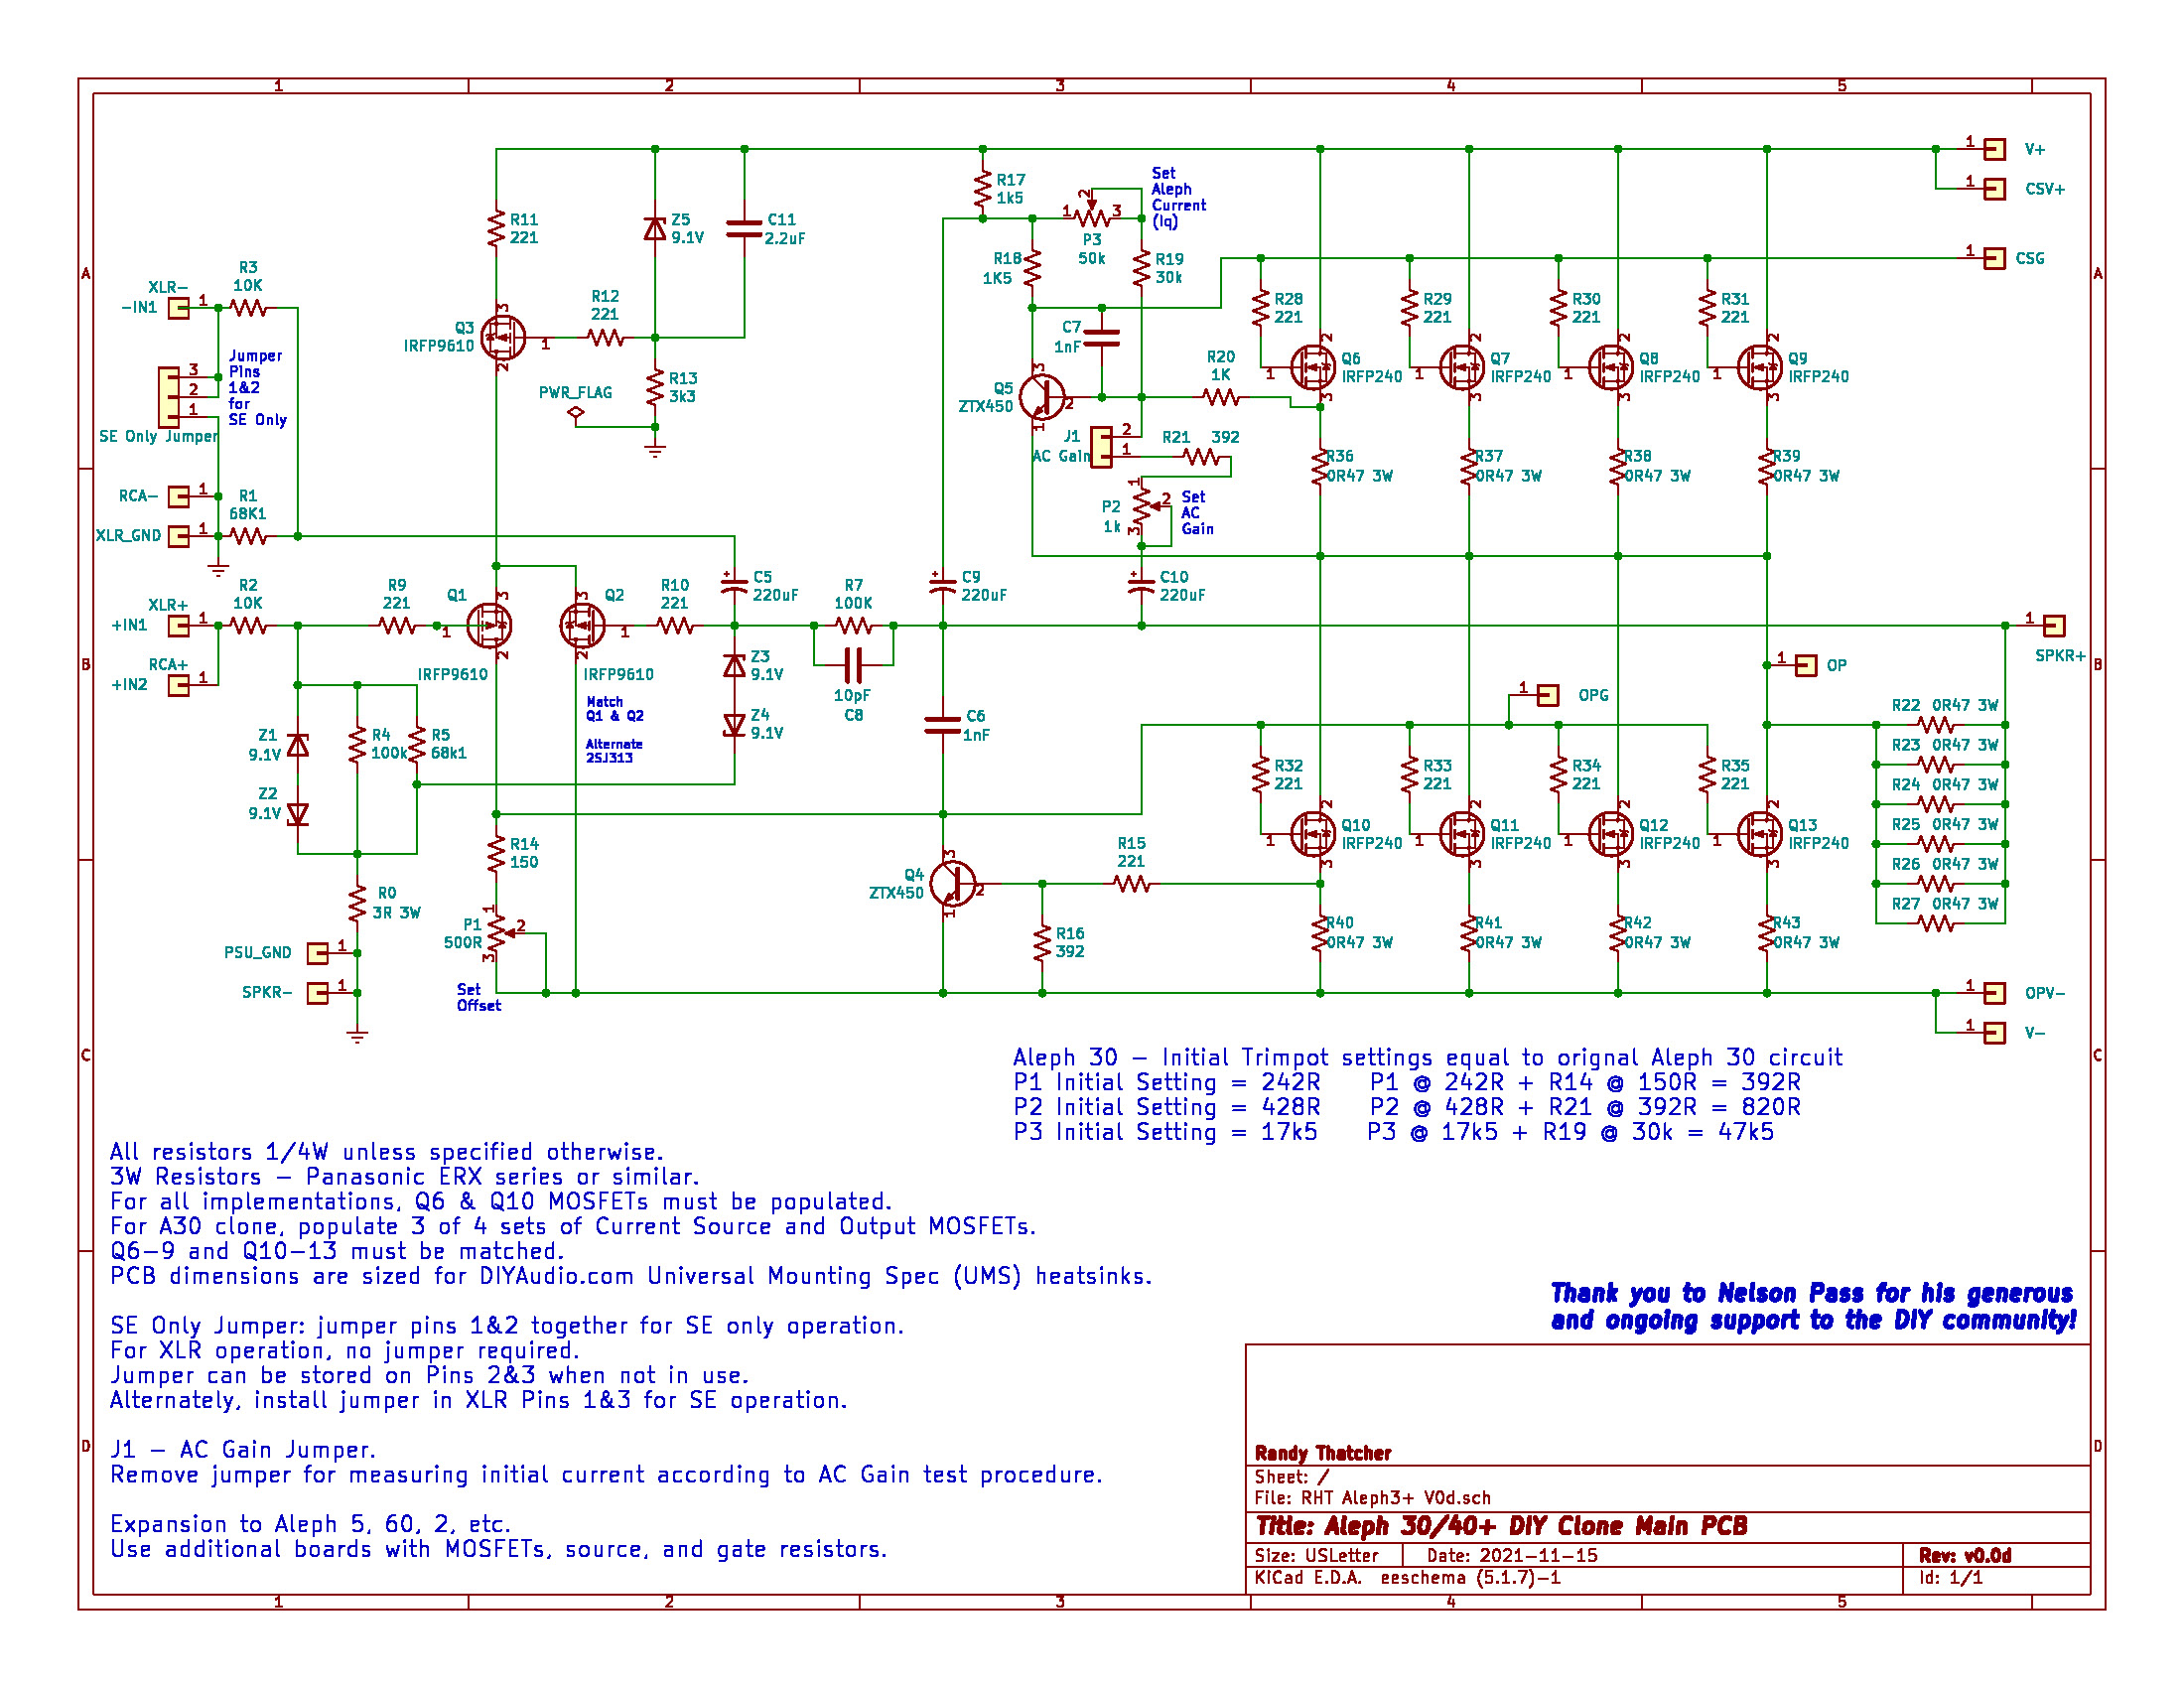Screen dimensions: 2184x1688
Task: Click the 'Date: 2021-11-15' field
Action: pos(1512,1555)
